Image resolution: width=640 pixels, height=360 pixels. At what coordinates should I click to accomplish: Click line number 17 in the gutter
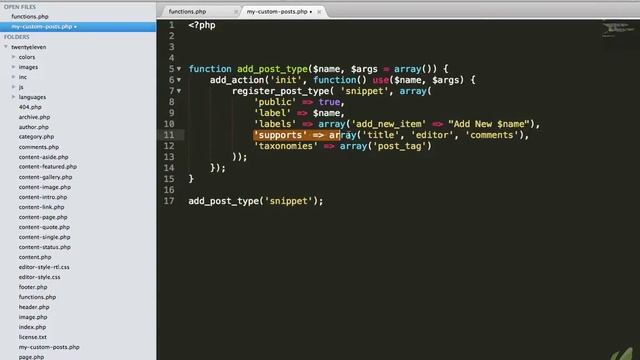click(169, 201)
